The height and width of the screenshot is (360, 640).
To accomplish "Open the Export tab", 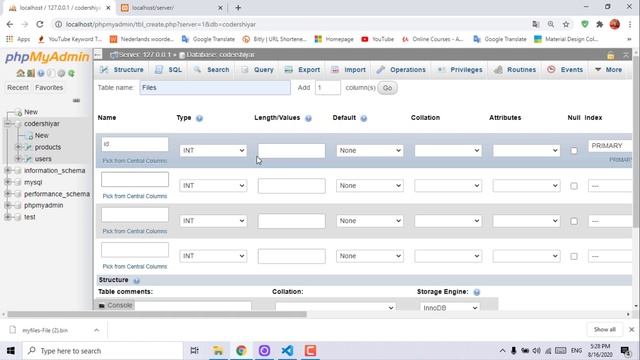I will [302, 70].
